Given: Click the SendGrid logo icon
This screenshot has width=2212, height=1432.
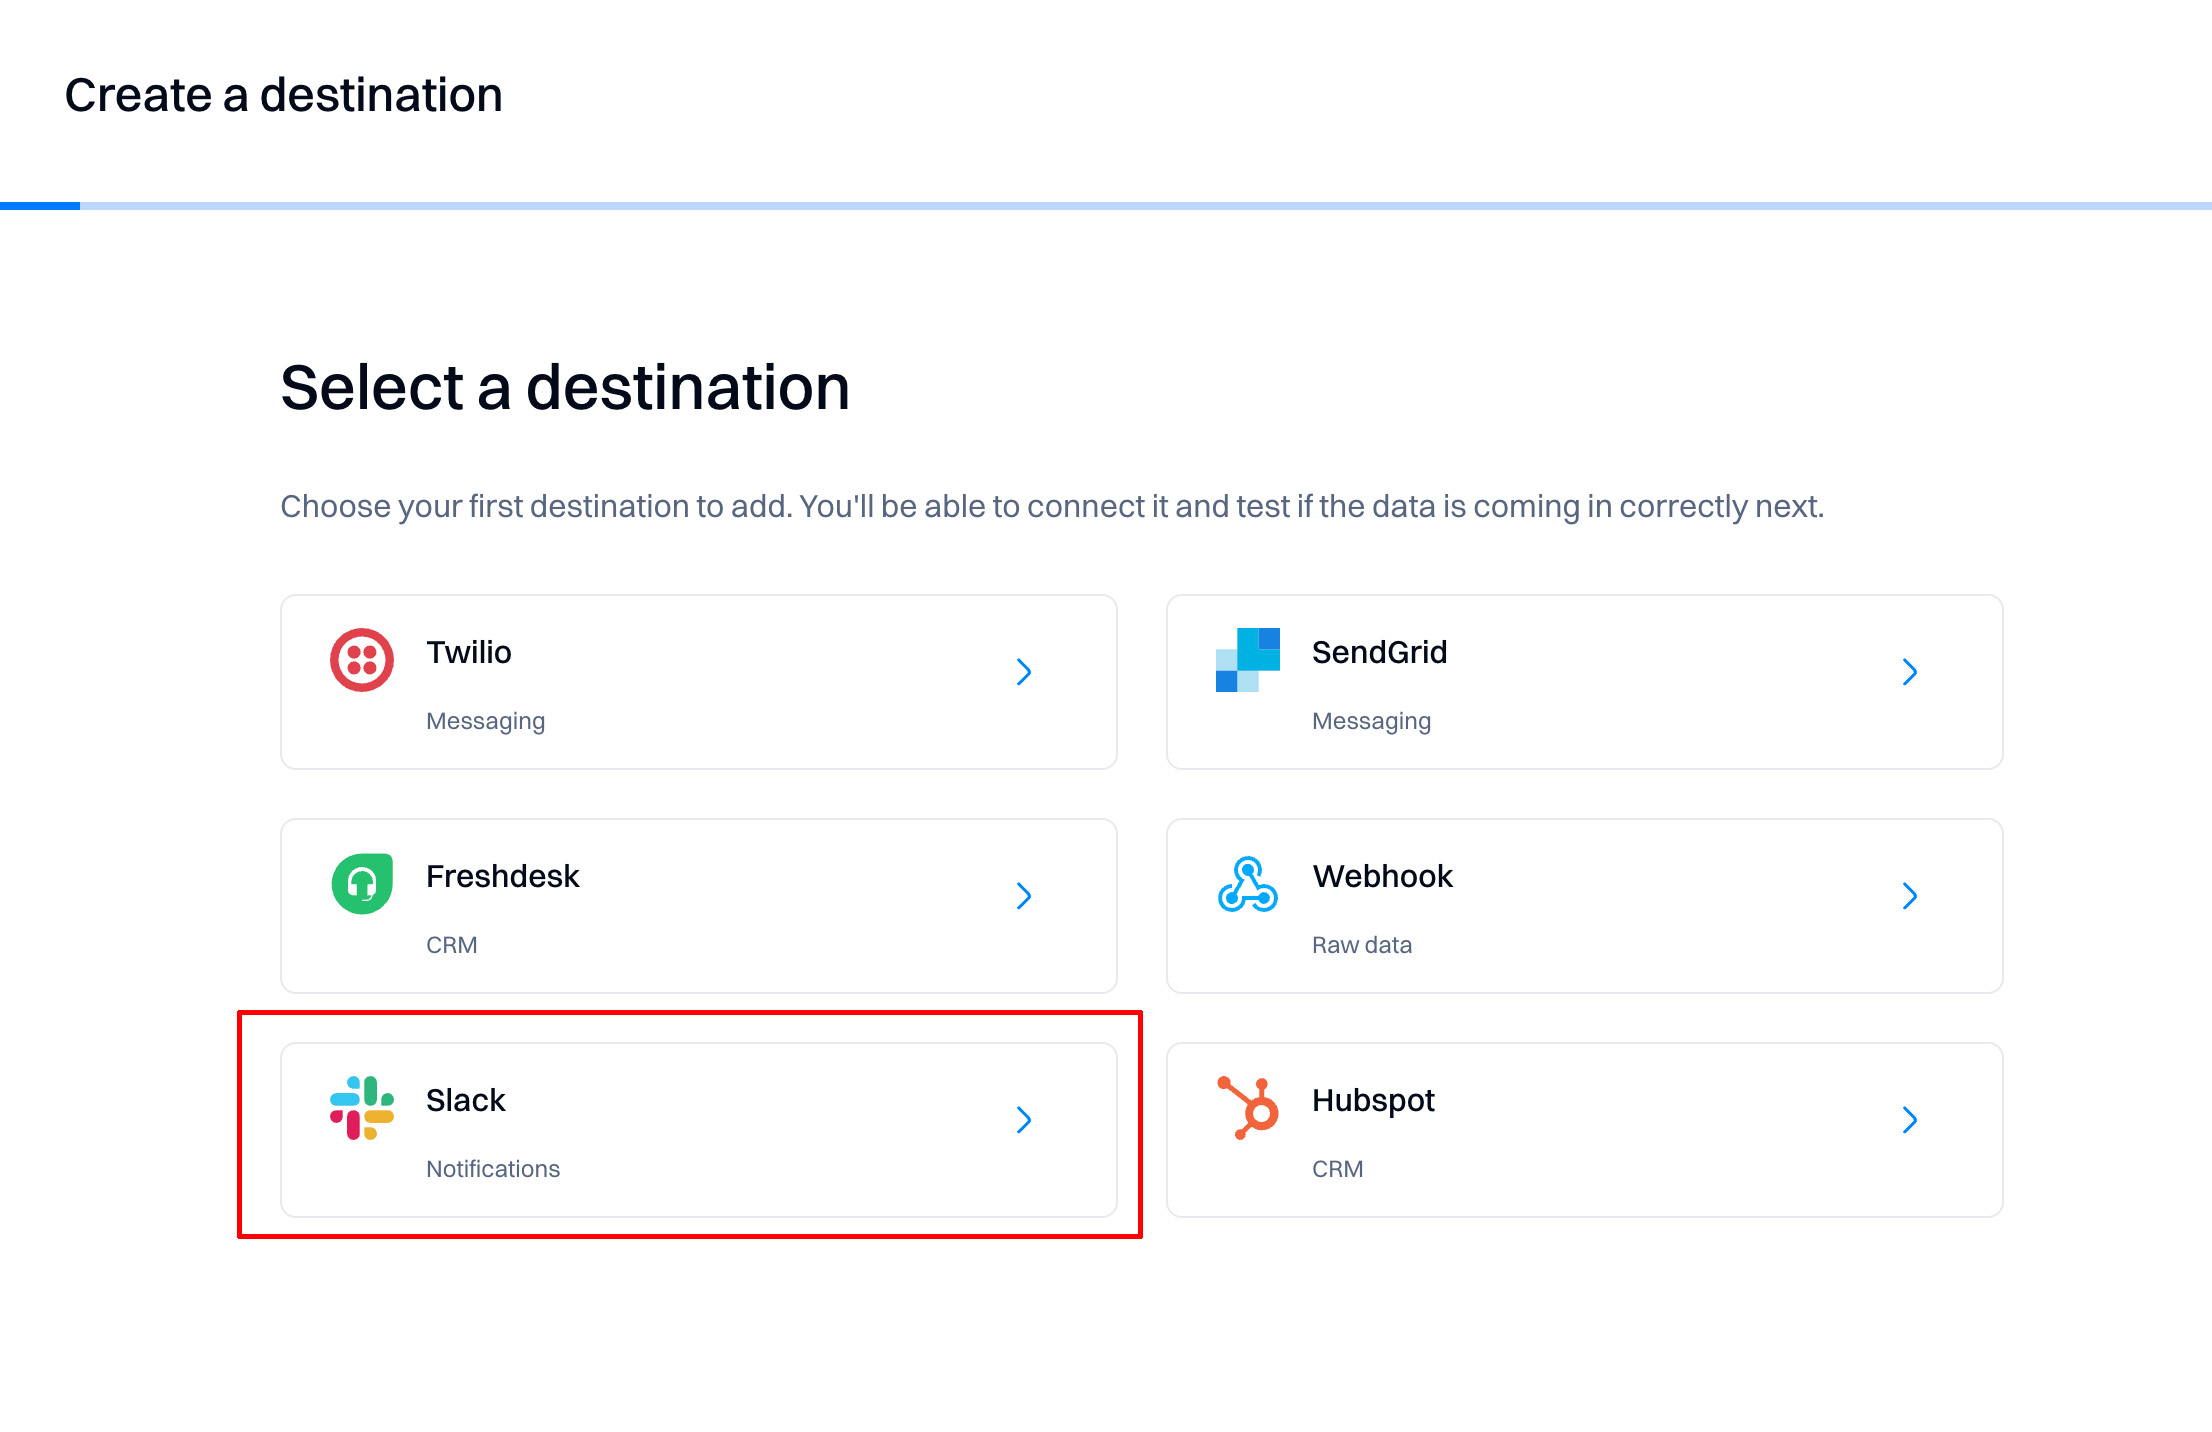Looking at the screenshot, I should tap(1247, 660).
